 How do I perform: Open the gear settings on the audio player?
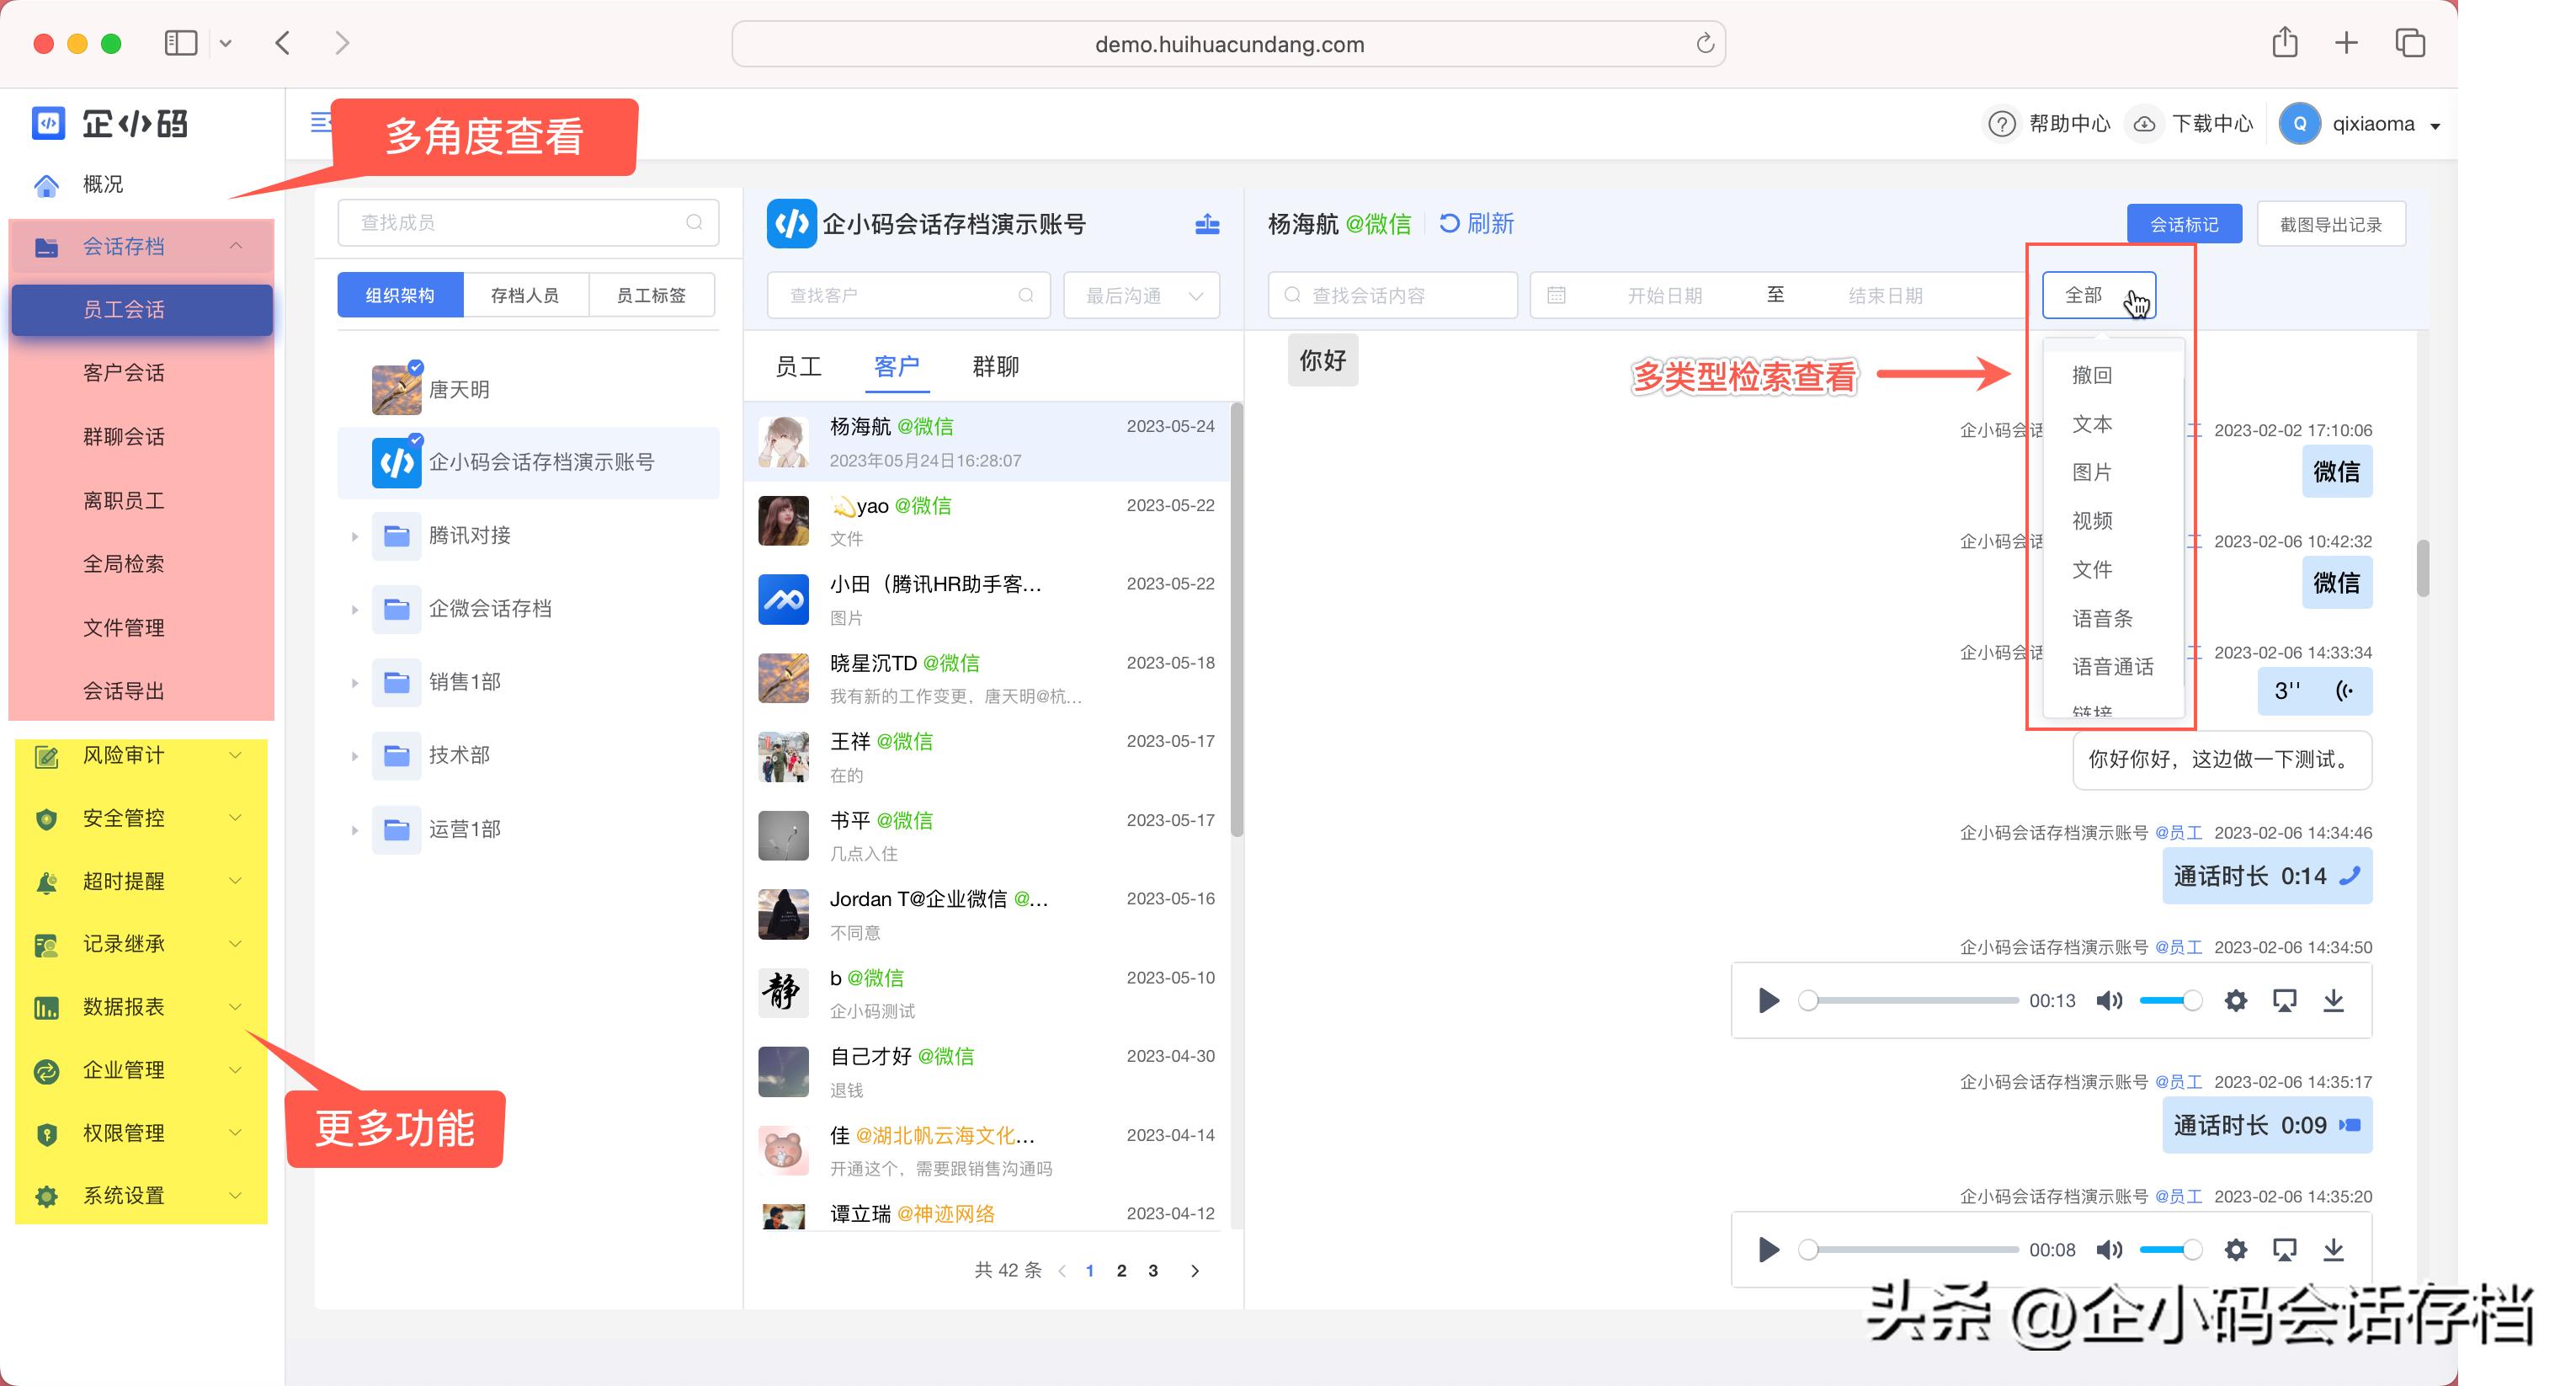coord(2237,1000)
